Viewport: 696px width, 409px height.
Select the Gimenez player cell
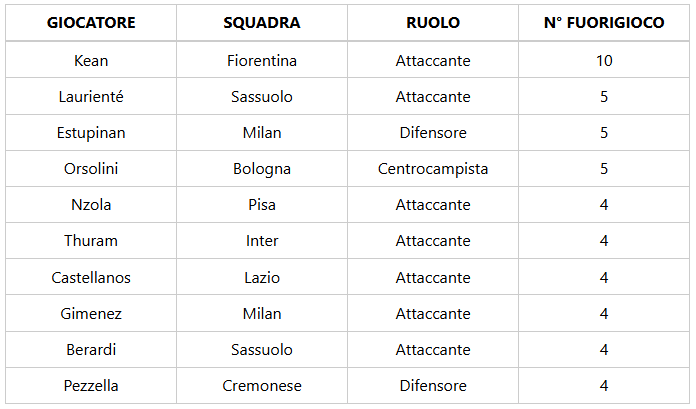(x=91, y=314)
